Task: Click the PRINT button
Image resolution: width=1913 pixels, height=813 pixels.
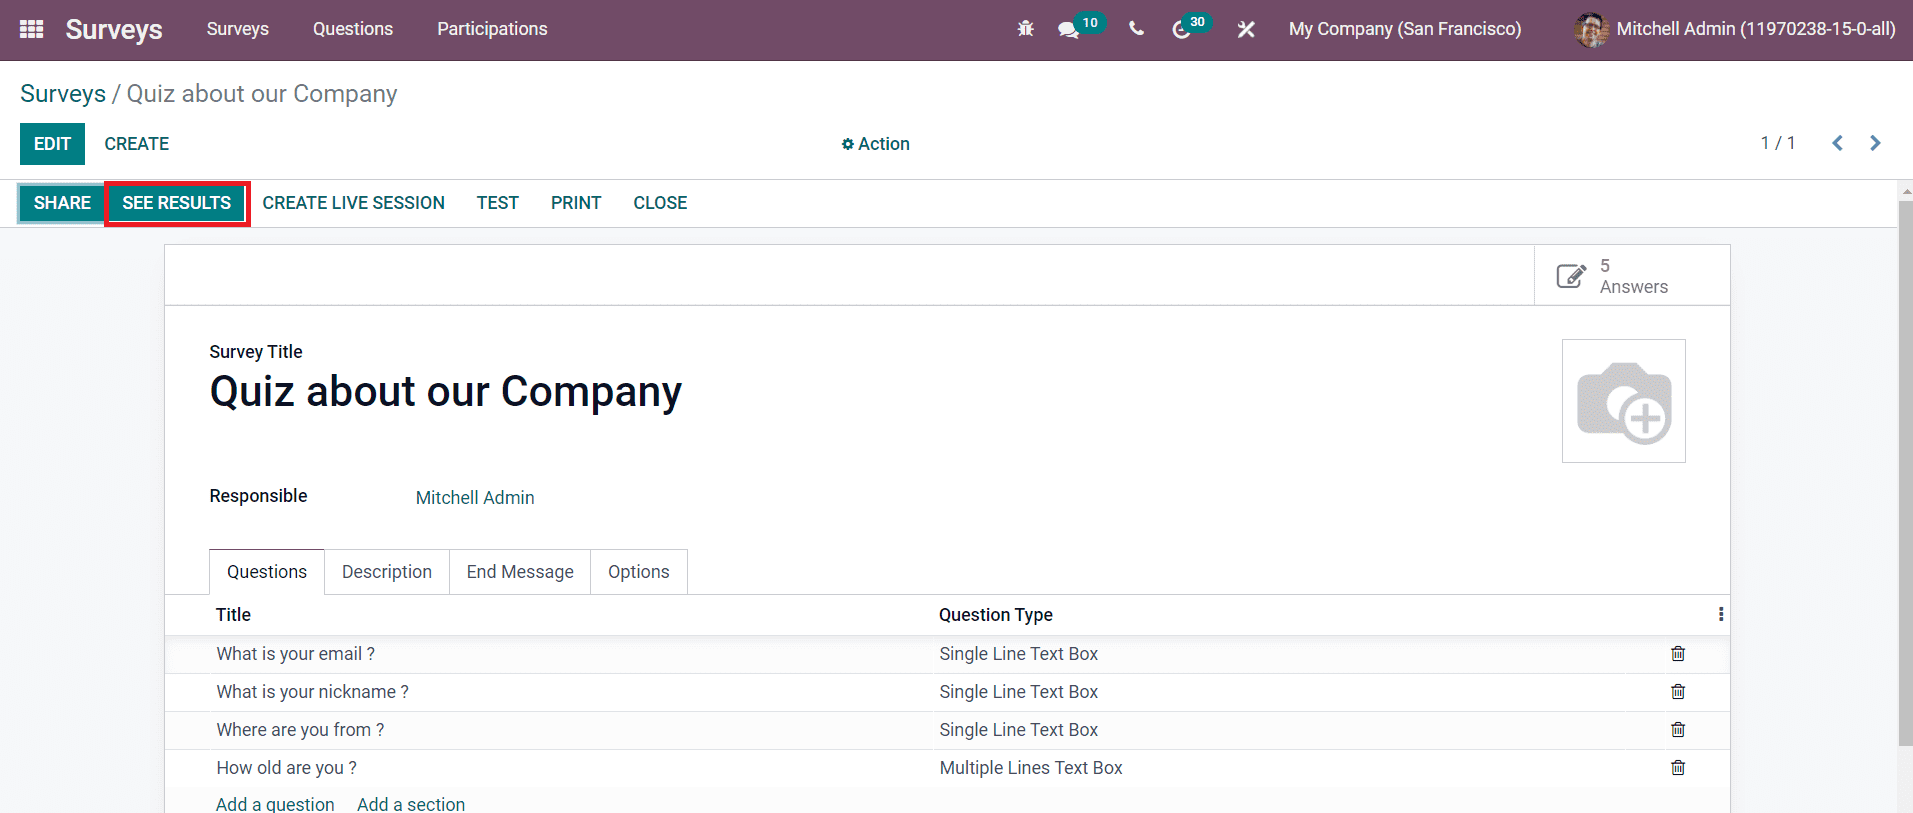Action: click(576, 203)
